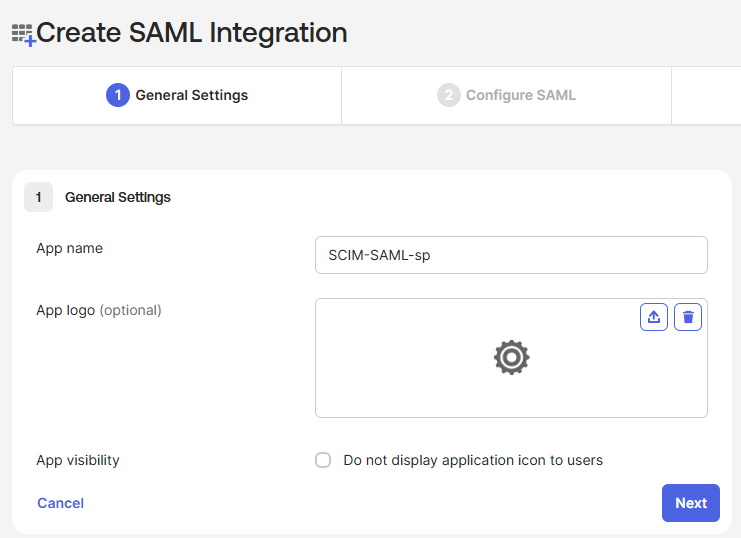Click the Cancel link
Image resolution: width=741 pixels, height=538 pixels.
(x=60, y=503)
